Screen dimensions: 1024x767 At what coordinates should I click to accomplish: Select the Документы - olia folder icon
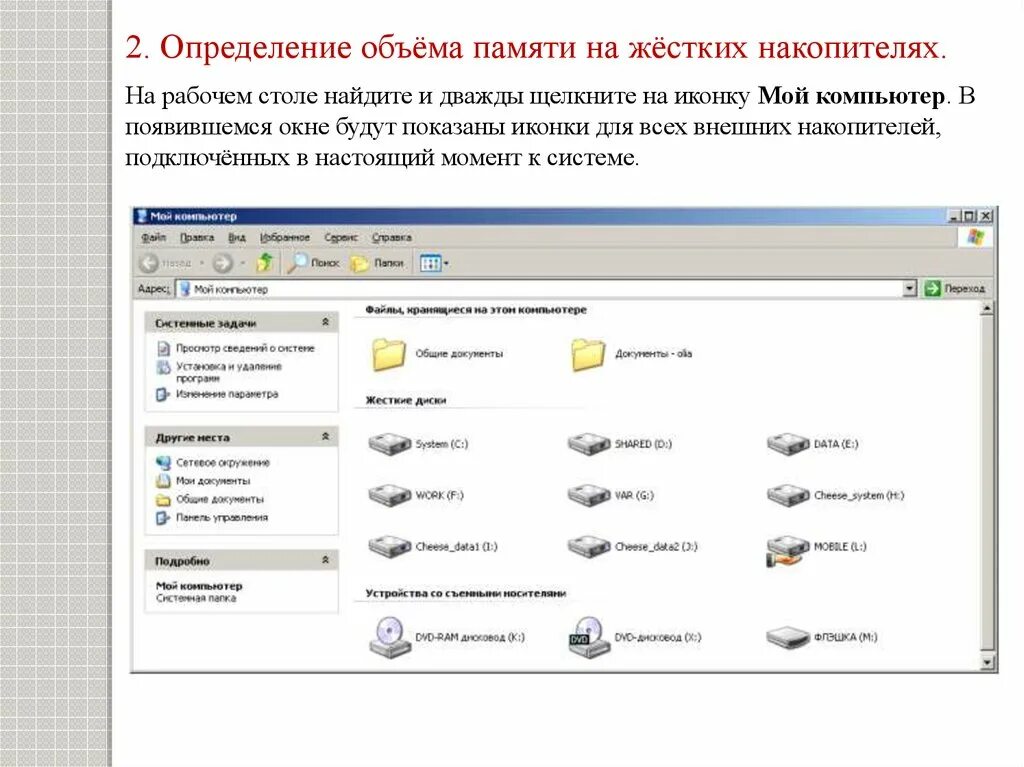pyautogui.click(x=588, y=354)
